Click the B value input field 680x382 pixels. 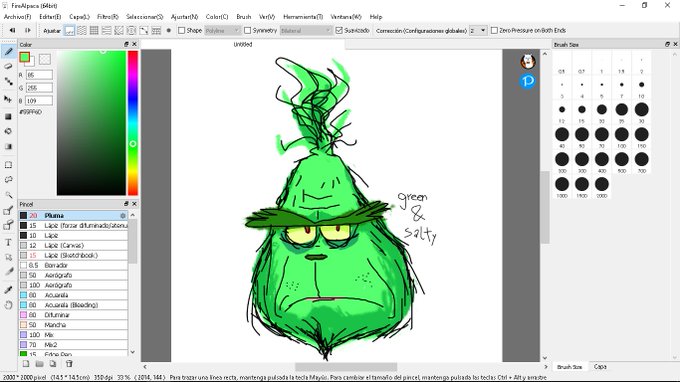pyautogui.click(x=39, y=101)
